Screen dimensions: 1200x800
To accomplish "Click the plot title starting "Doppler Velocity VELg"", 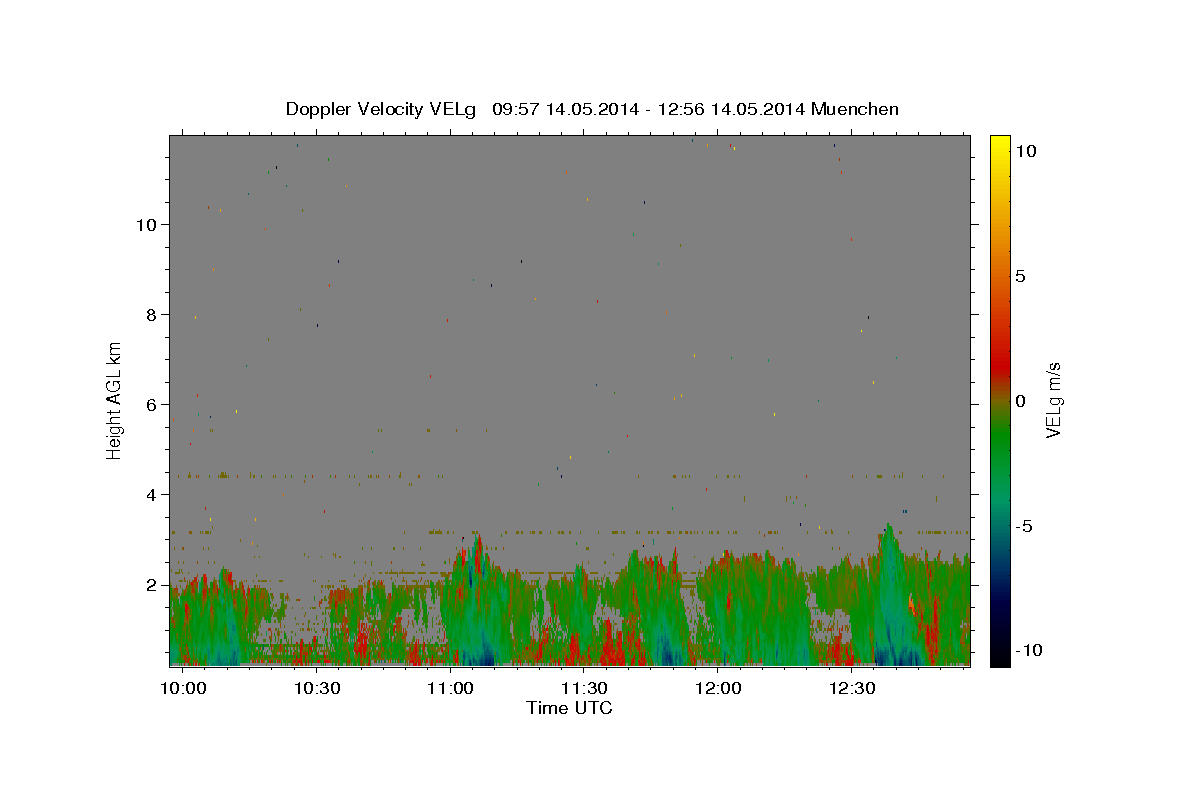I will [592, 109].
